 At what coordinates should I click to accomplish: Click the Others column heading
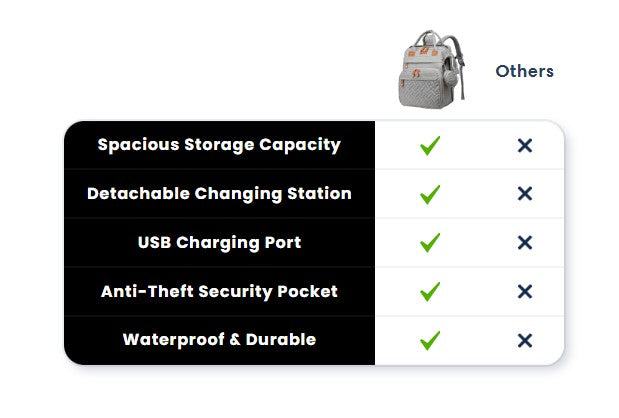click(x=524, y=71)
